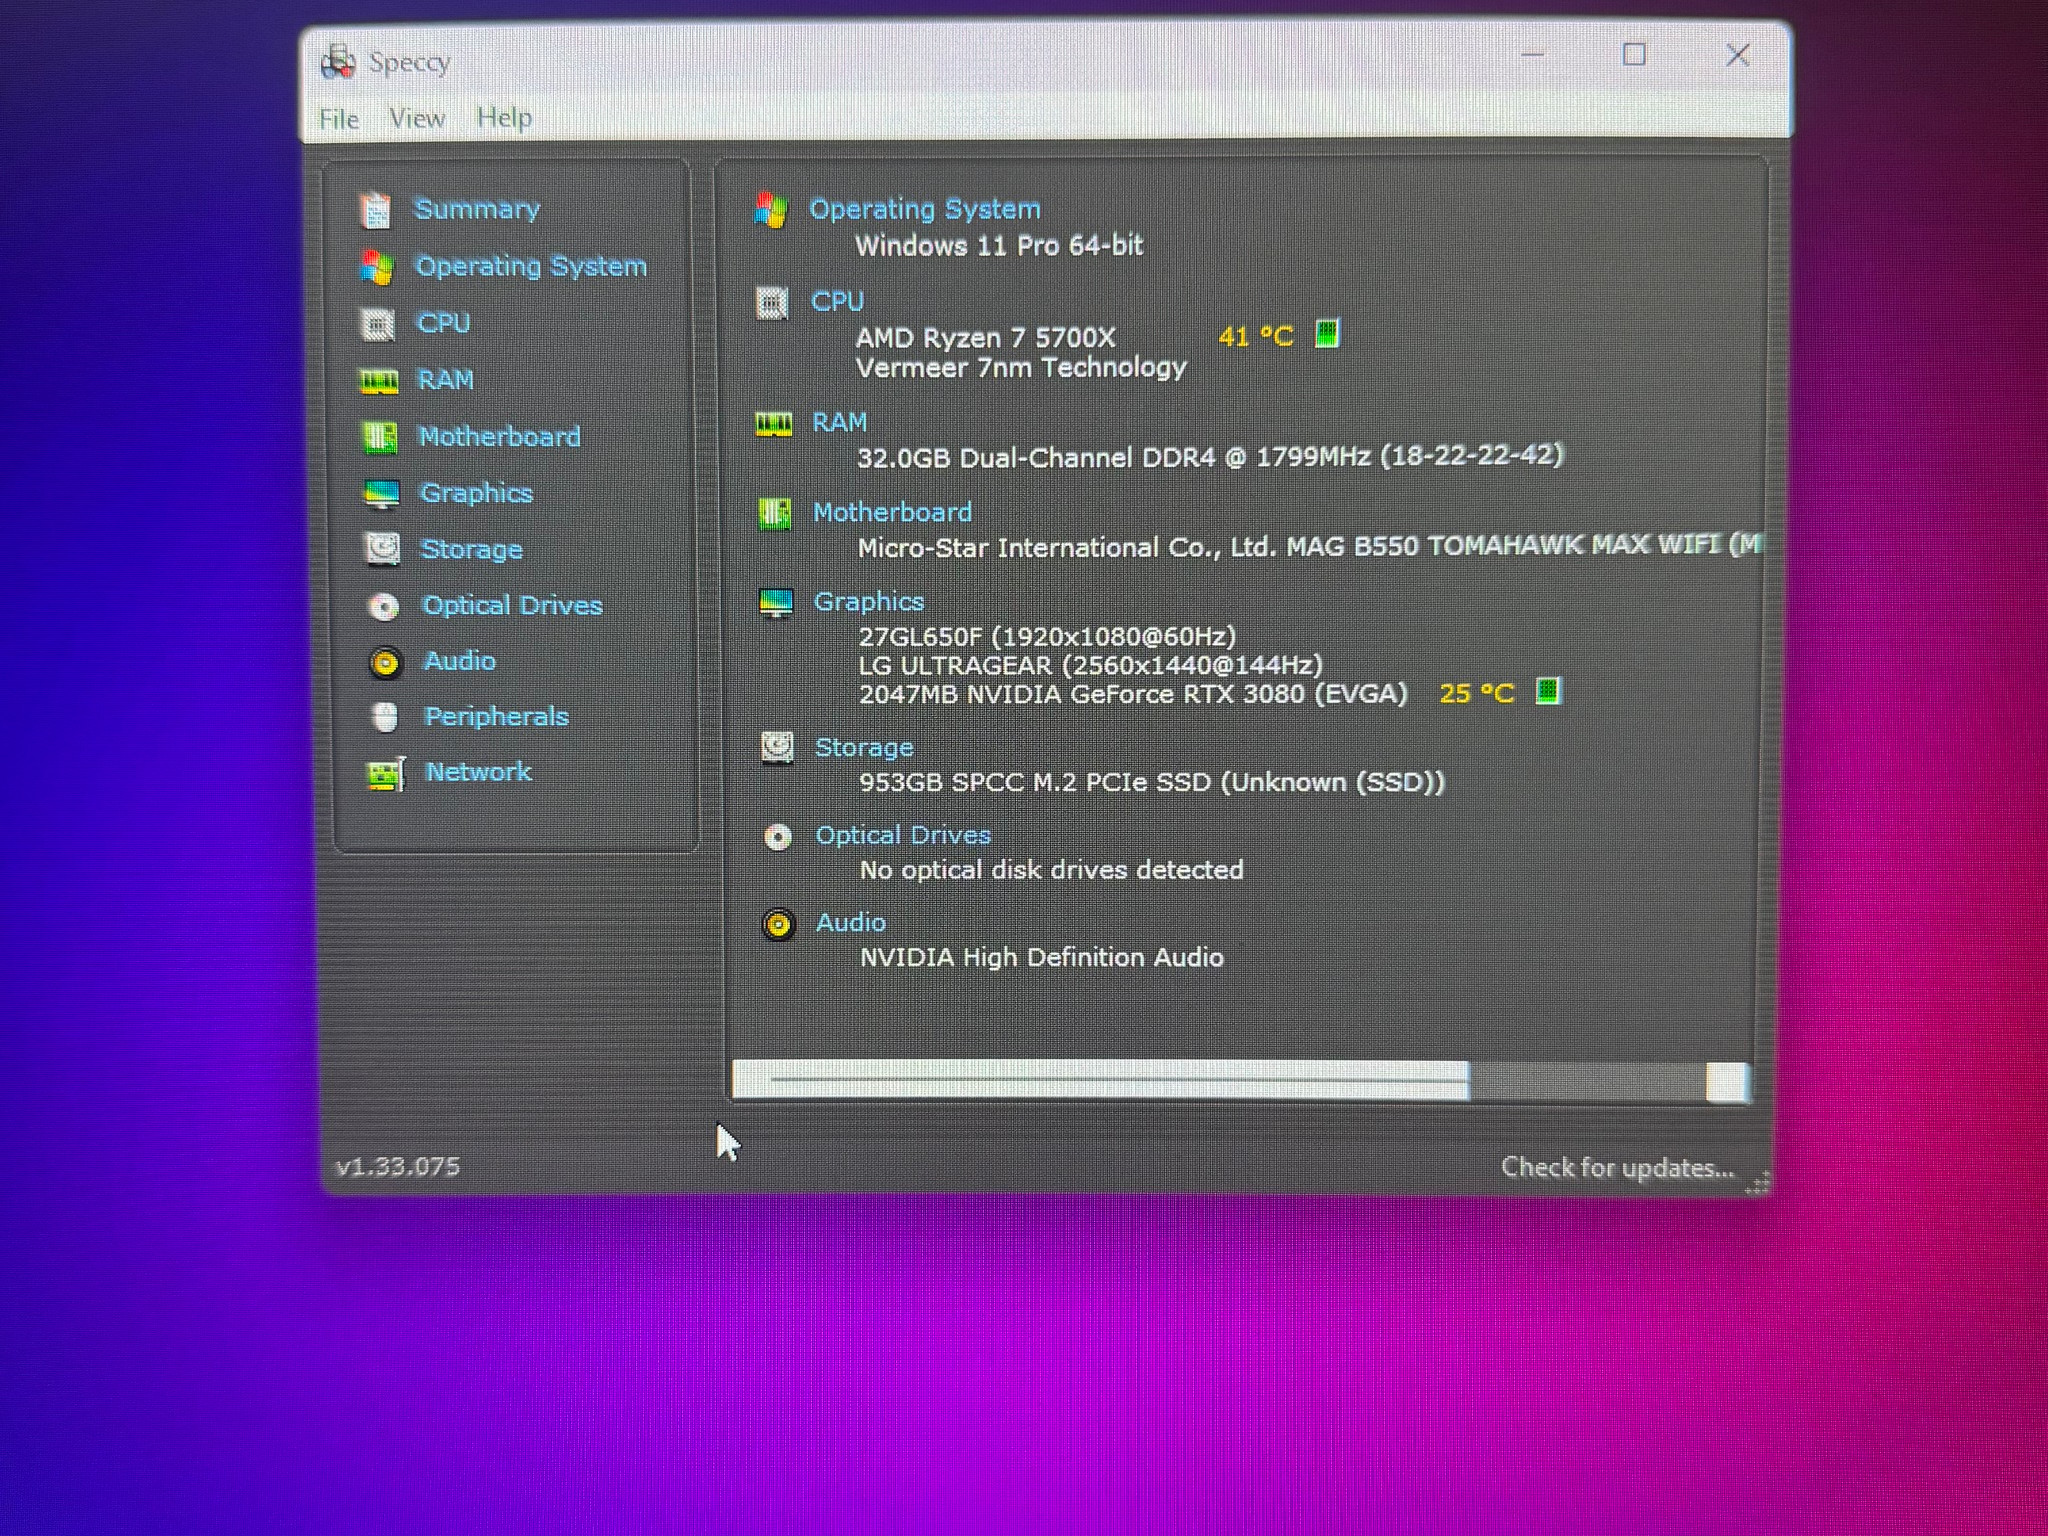Click the Graphics monitor icon in summary pane
2048x1536 pixels.
pos(776,603)
